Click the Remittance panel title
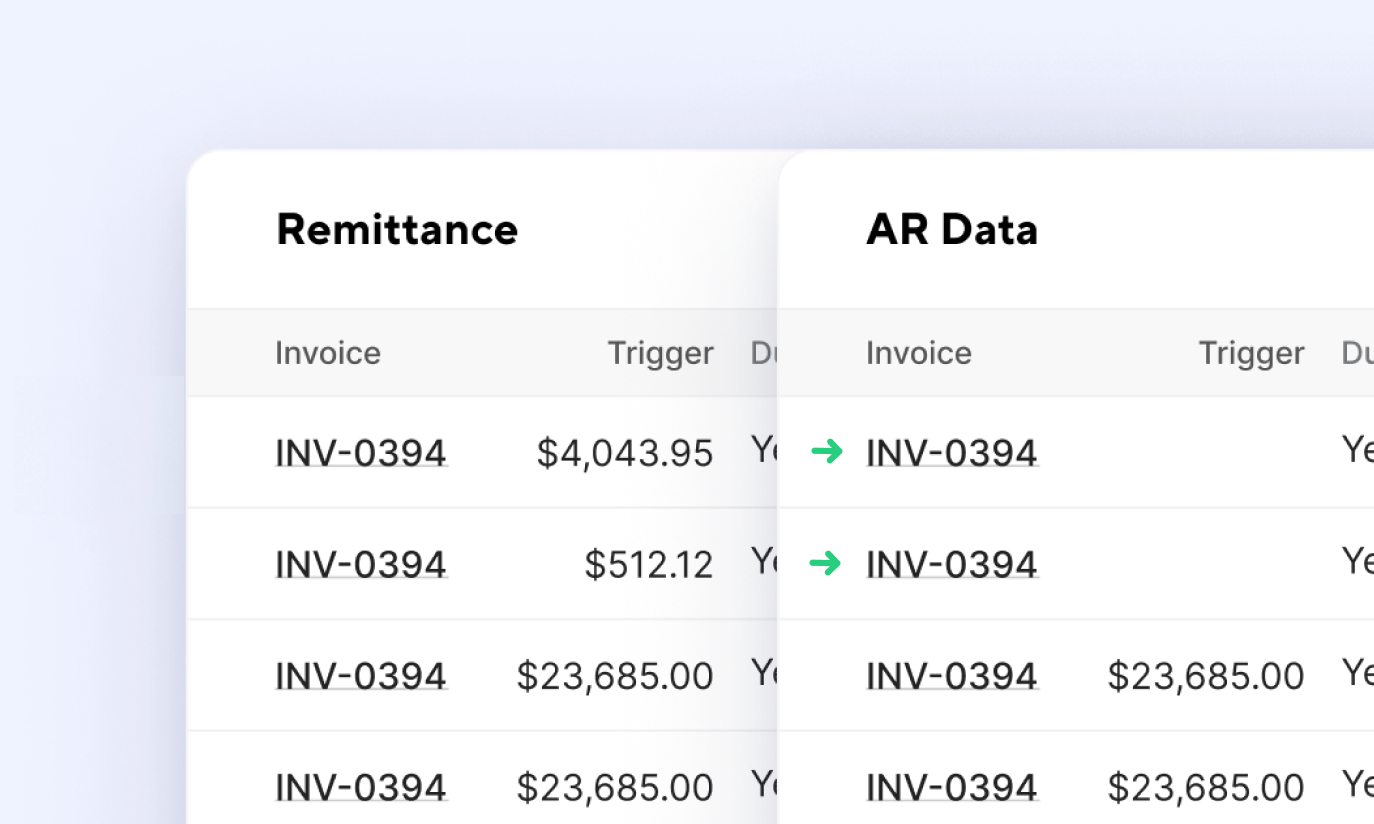 [x=397, y=229]
